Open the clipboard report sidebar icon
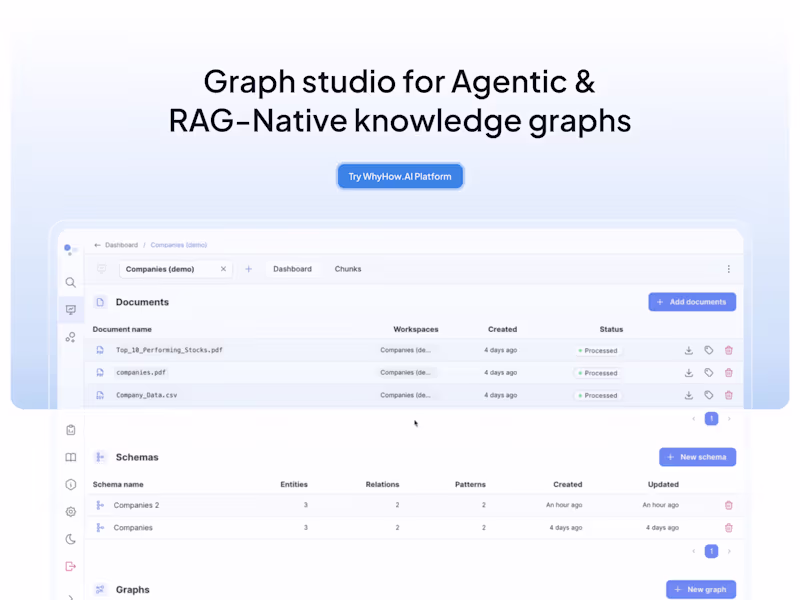 70,430
